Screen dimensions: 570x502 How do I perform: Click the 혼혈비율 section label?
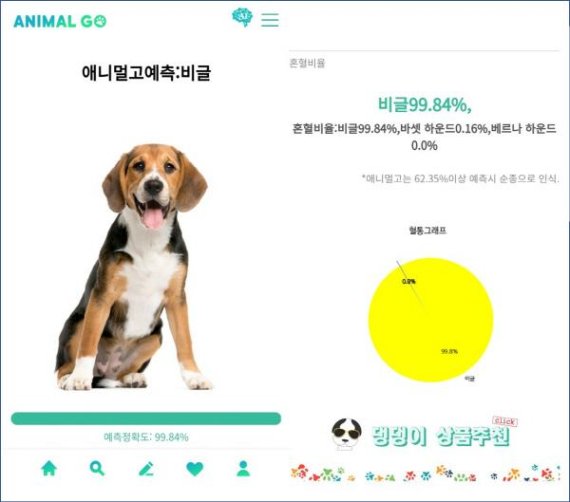pos(307,63)
